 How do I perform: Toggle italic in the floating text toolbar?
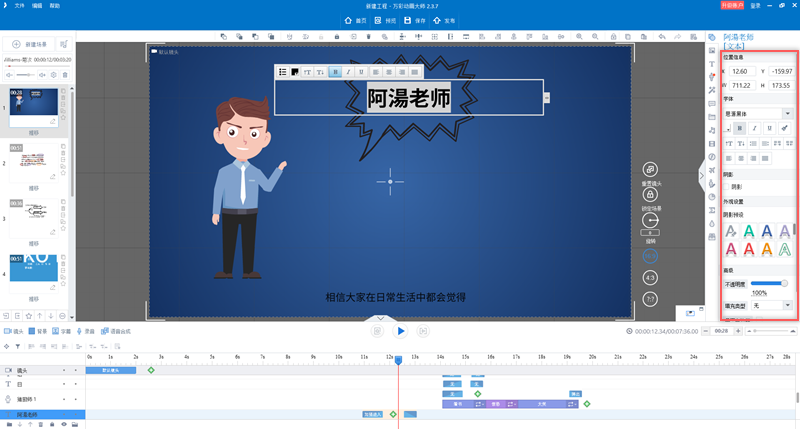tap(348, 72)
